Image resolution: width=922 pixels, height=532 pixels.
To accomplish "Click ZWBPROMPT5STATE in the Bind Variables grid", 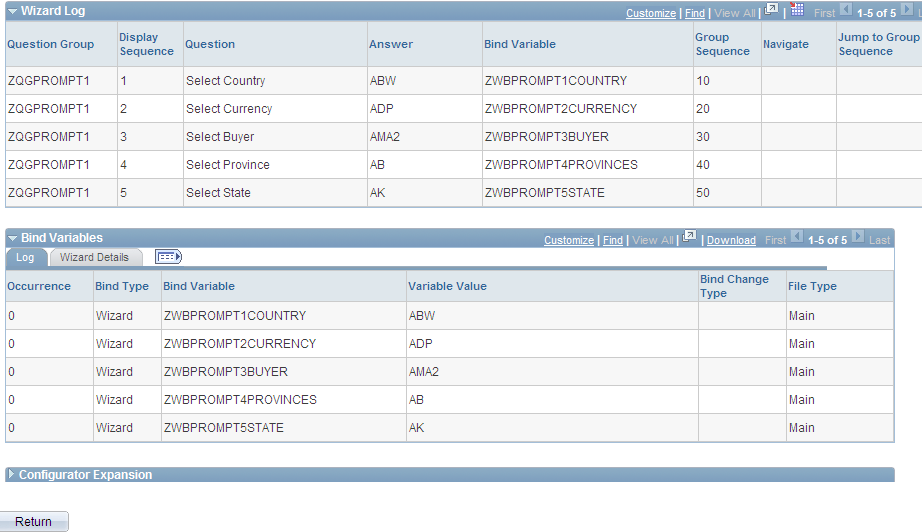I will click(x=224, y=427).
